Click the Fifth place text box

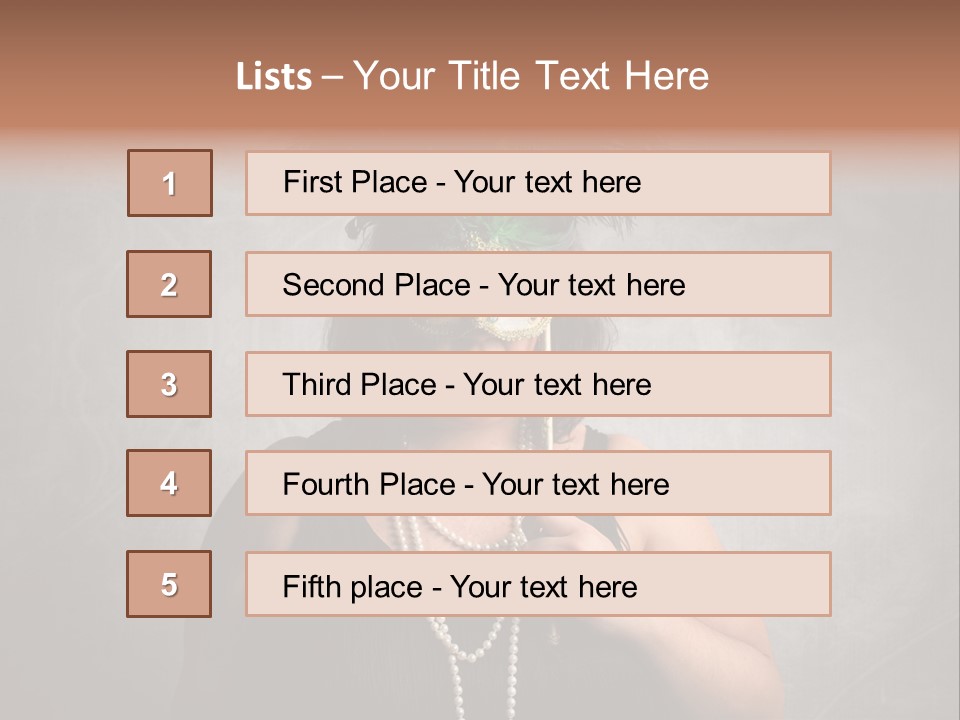(538, 584)
